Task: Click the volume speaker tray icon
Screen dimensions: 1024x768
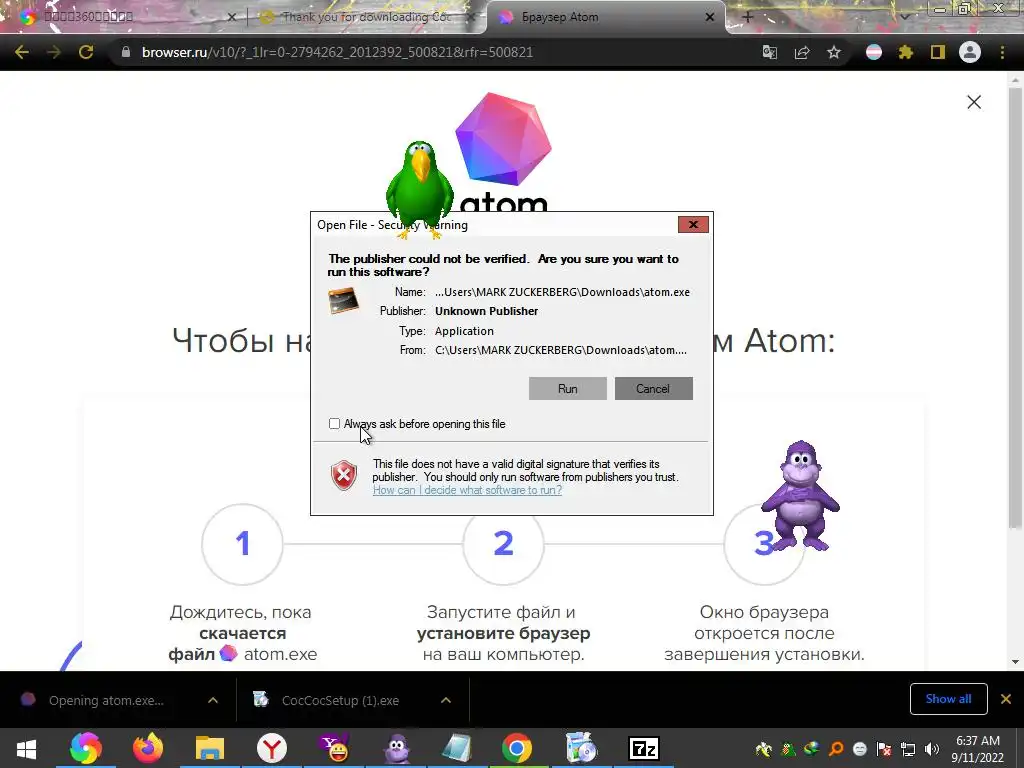Action: [x=932, y=749]
